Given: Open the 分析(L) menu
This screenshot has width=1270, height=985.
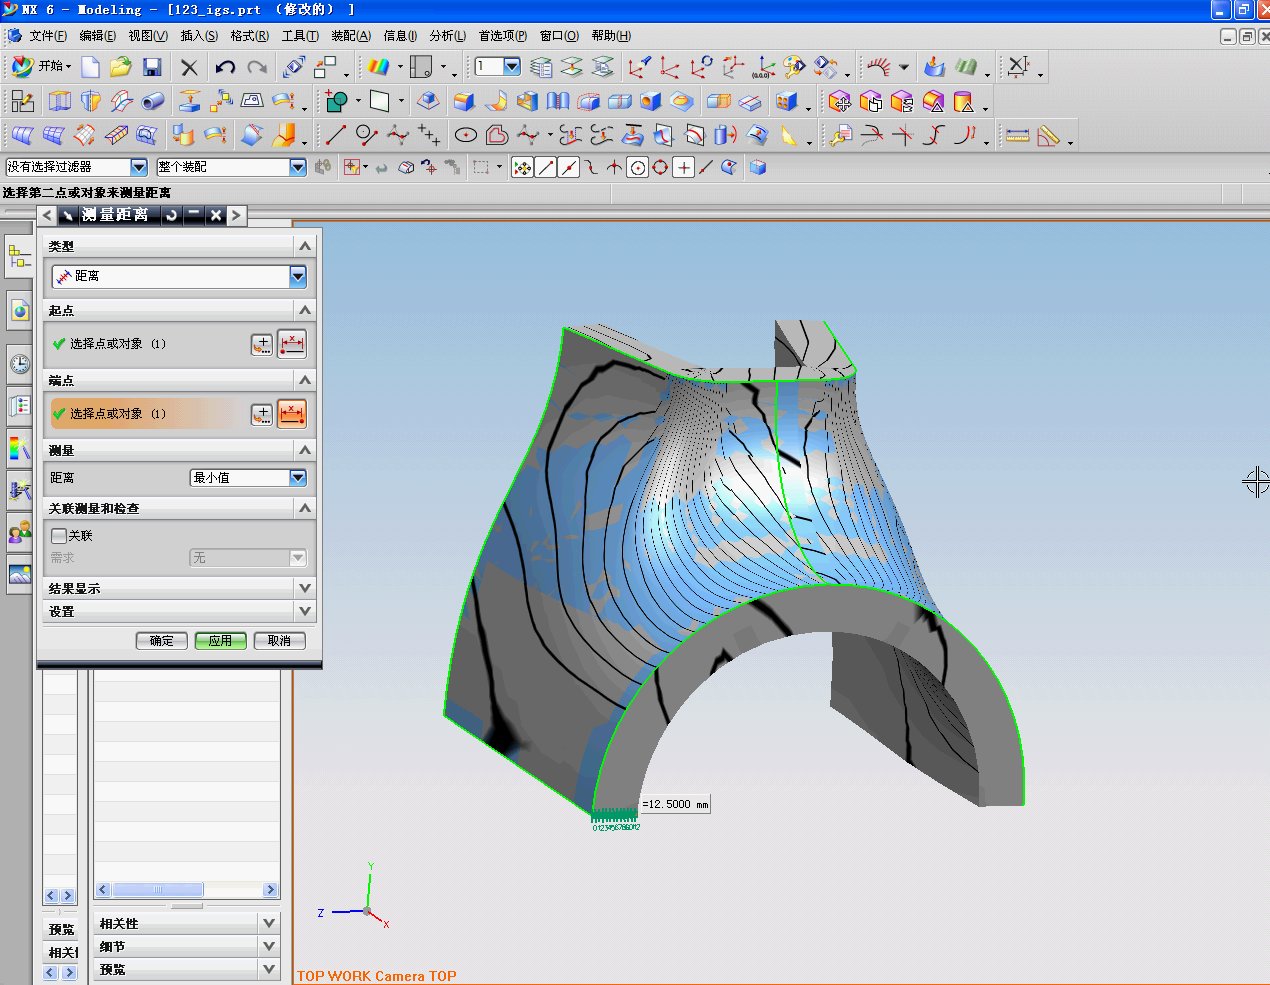Looking at the screenshot, I should [x=447, y=36].
